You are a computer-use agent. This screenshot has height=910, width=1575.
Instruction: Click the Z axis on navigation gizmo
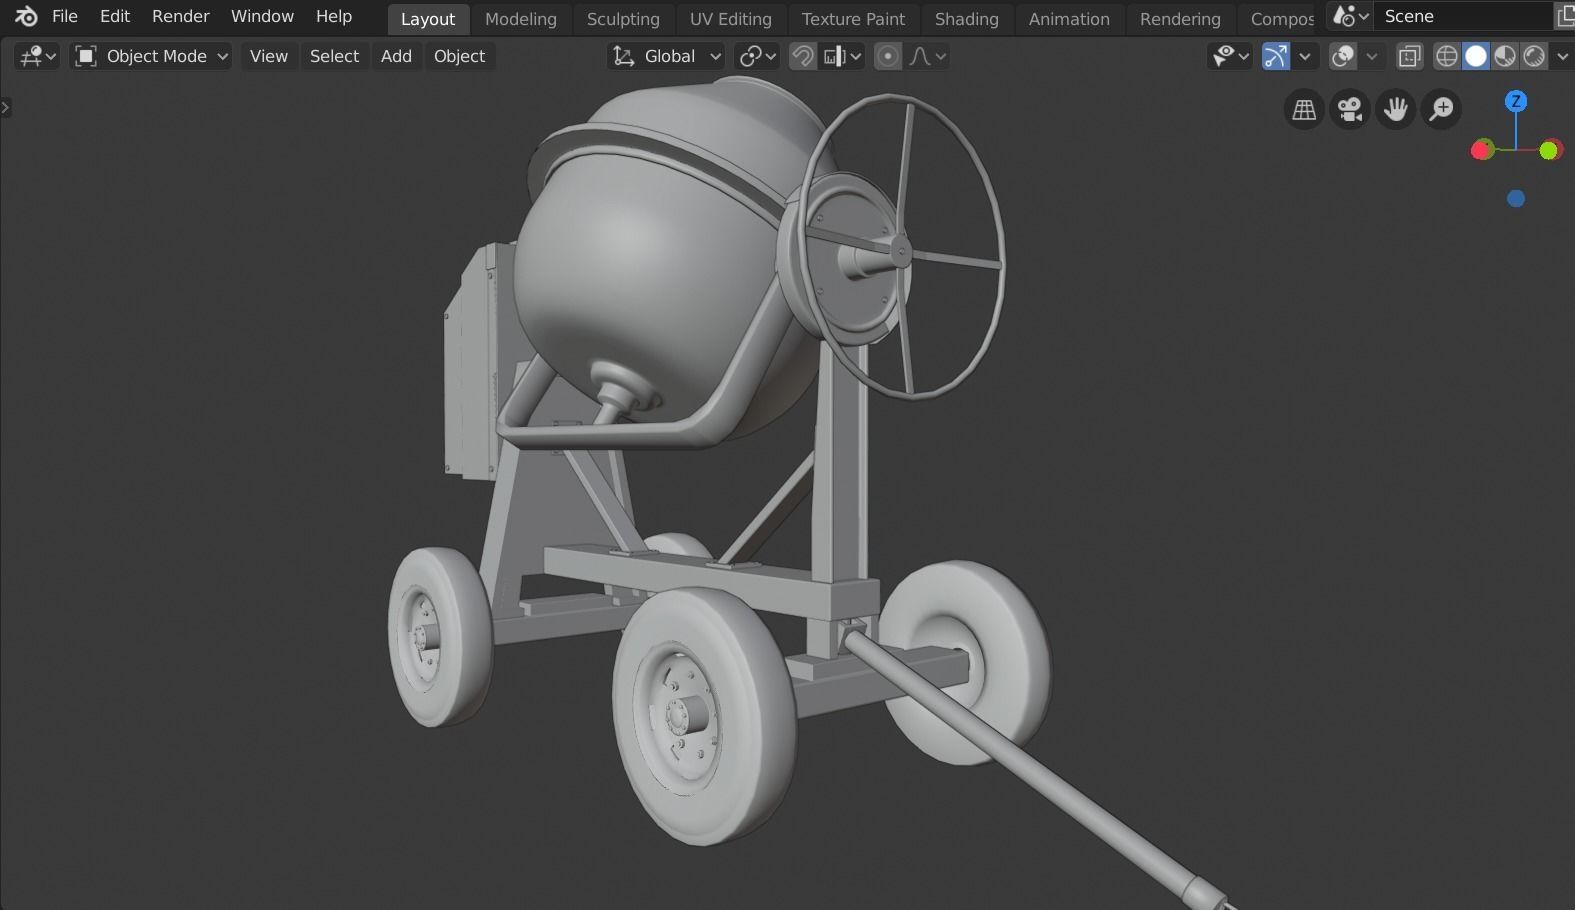click(x=1516, y=101)
